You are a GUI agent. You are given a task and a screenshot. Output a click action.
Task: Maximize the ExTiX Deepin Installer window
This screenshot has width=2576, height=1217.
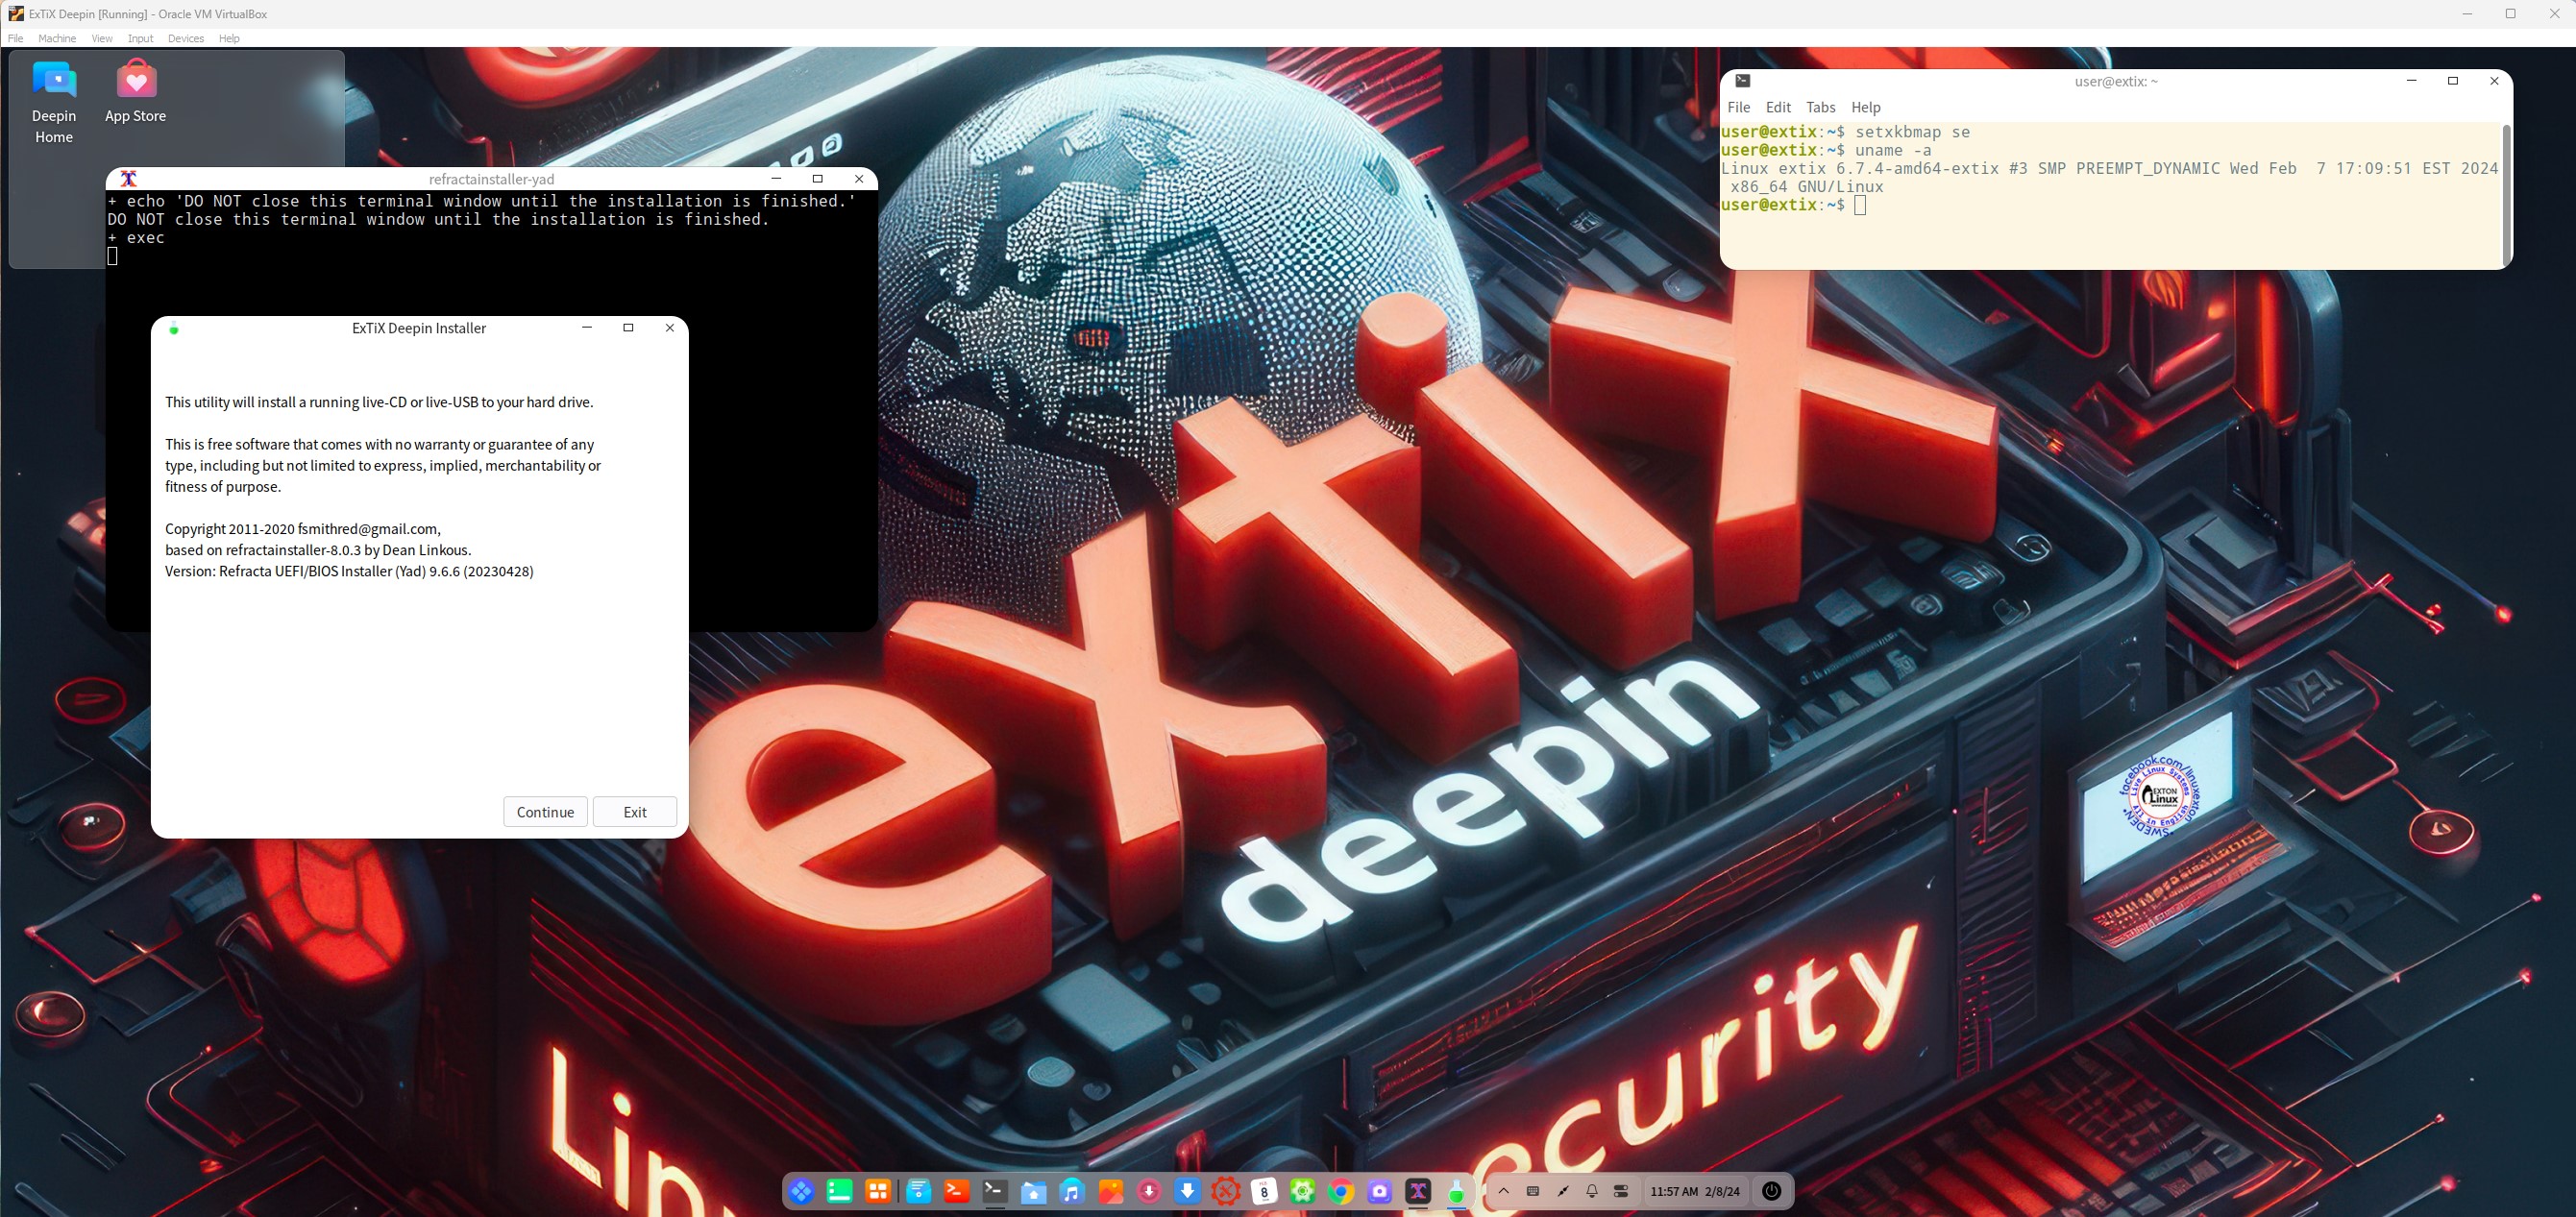click(x=628, y=327)
